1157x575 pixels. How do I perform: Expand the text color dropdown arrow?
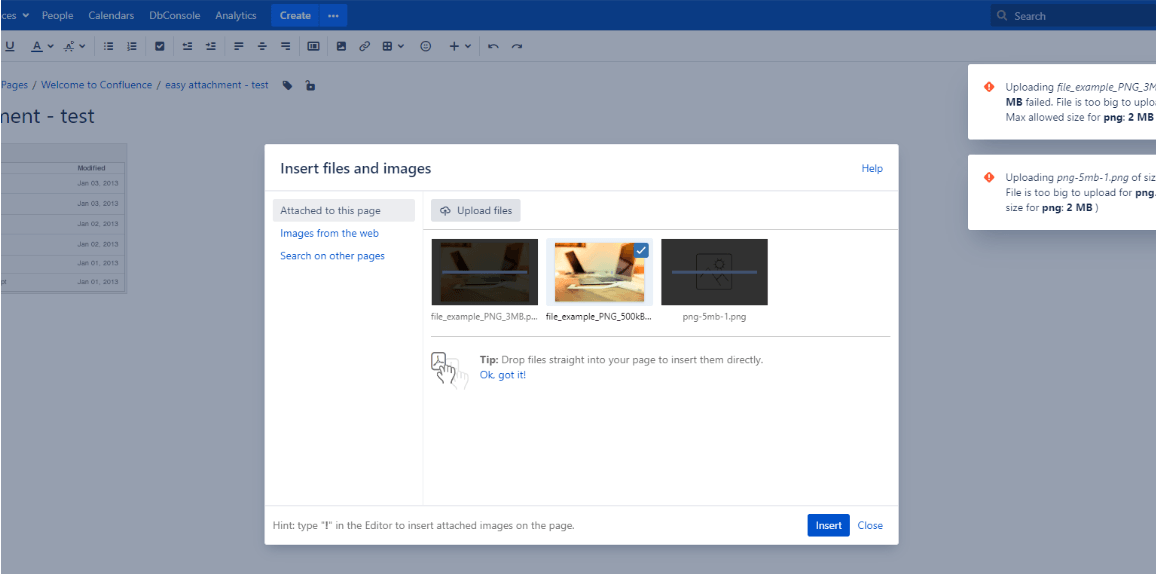49,46
